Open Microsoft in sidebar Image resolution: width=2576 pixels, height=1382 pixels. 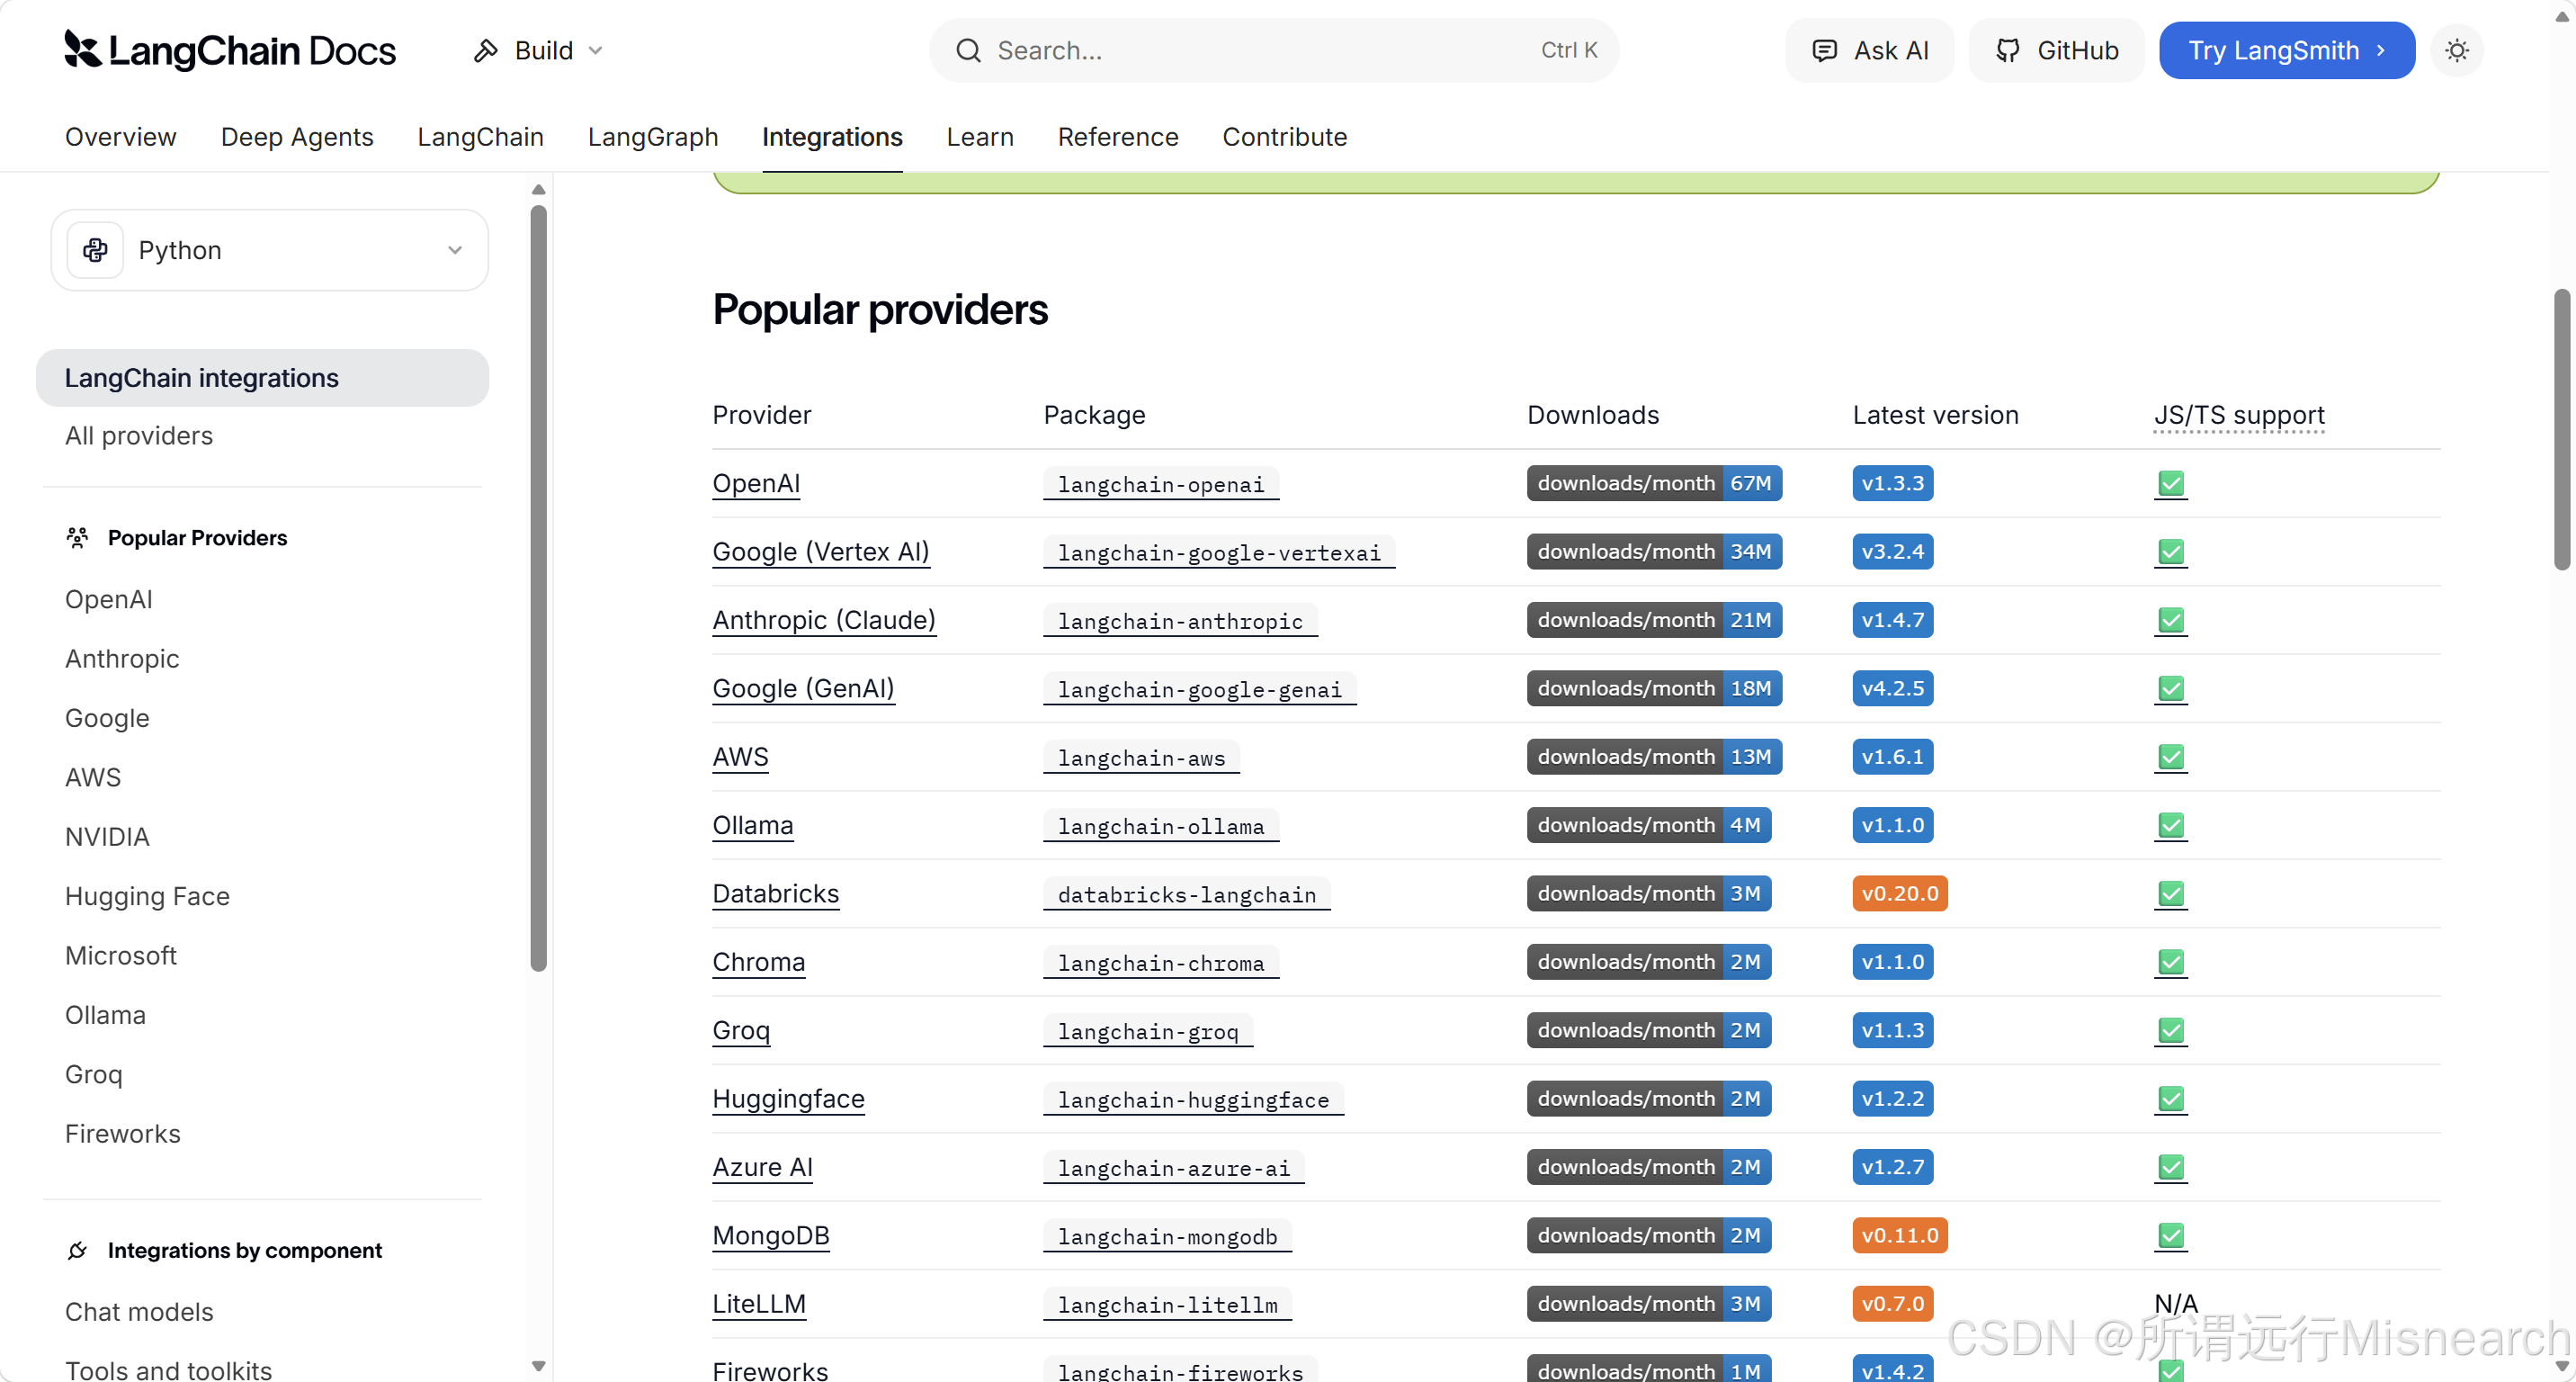[121, 956]
